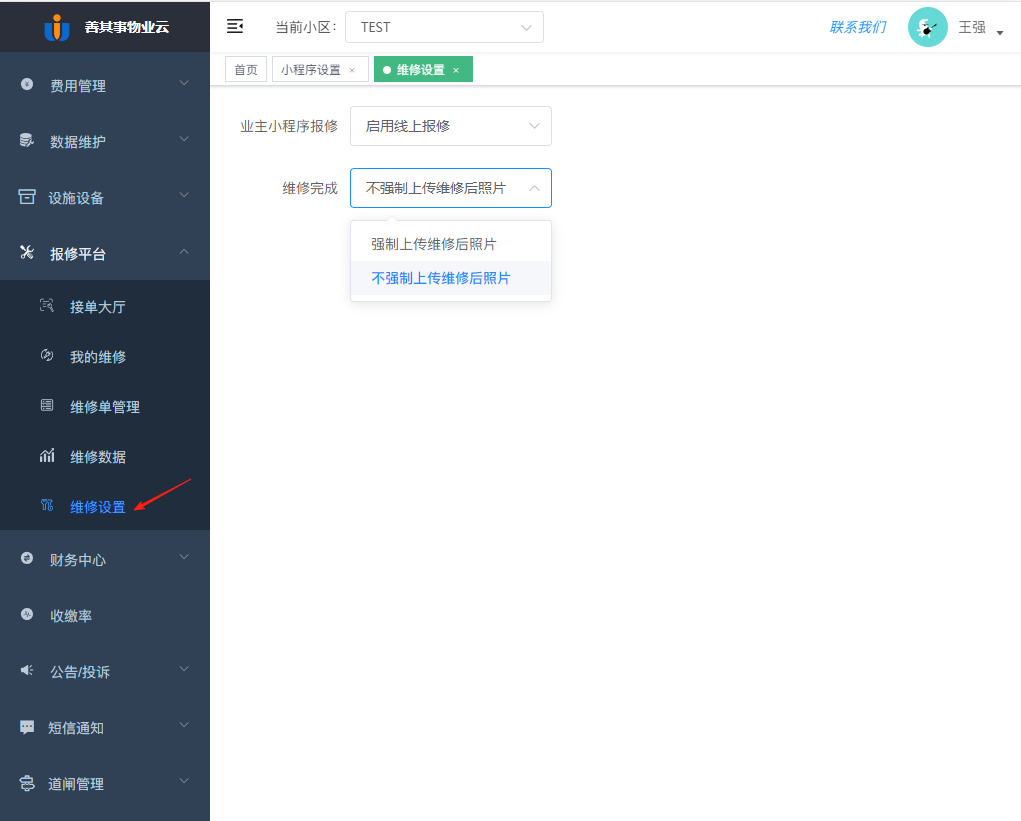Image resolution: width=1021 pixels, height=821 pixels.
Task: Open 接单大厅 from the sidebar
Action: point(97,307)
